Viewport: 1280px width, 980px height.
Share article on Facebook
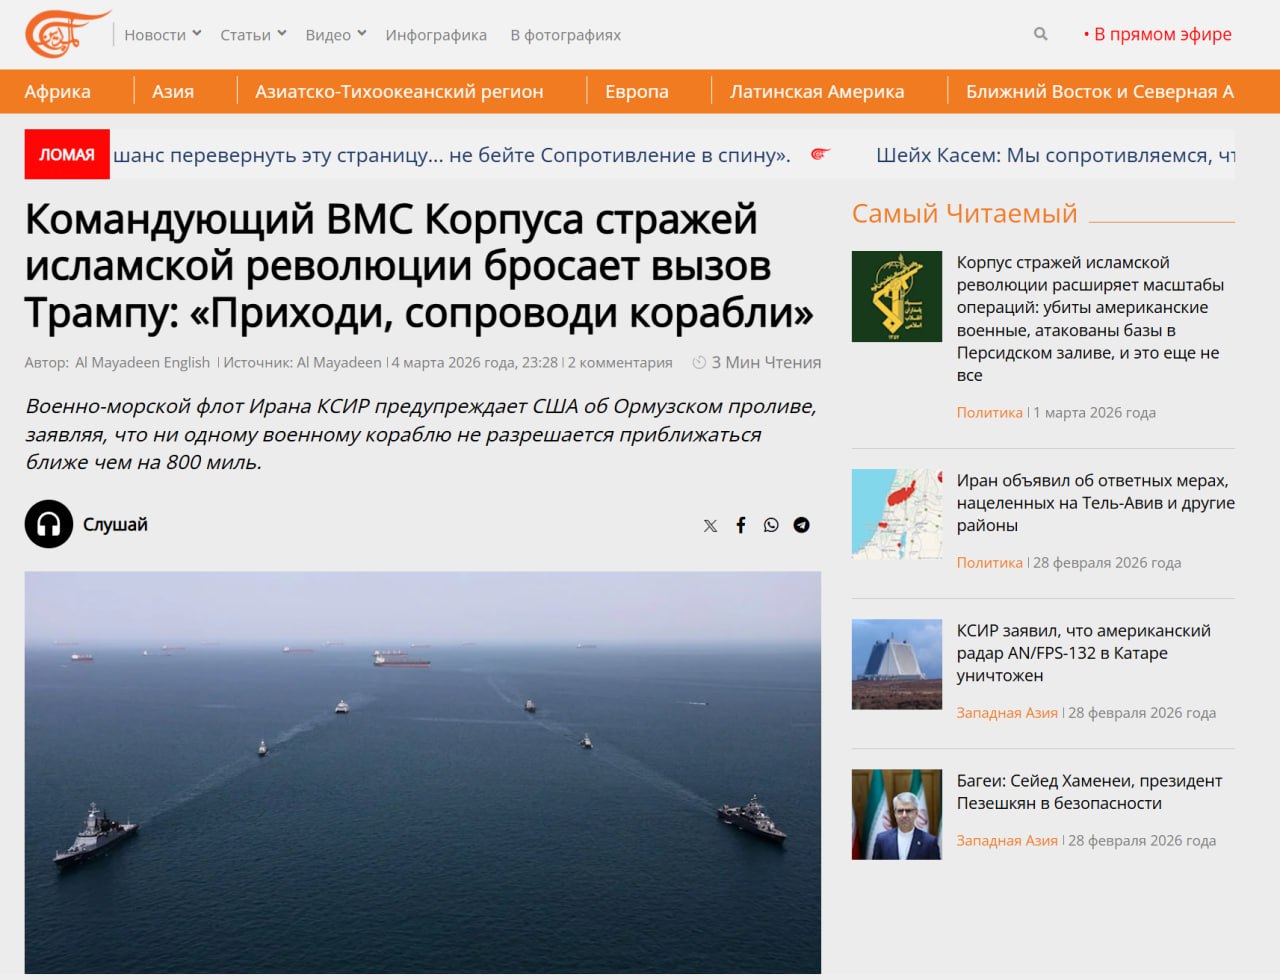pyautogui.click(x=741, y=525)
